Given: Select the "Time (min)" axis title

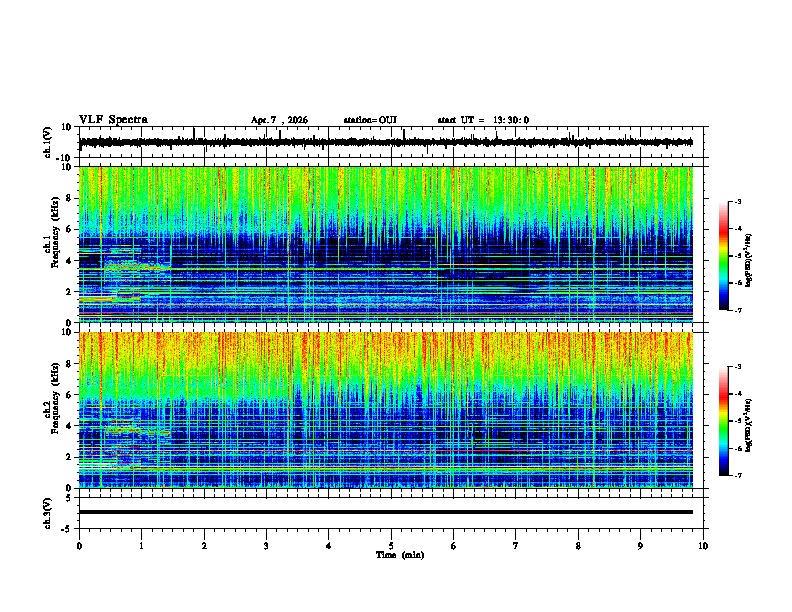Looking at the screenshot, I should pyautogui.click(x=400, y=555).
